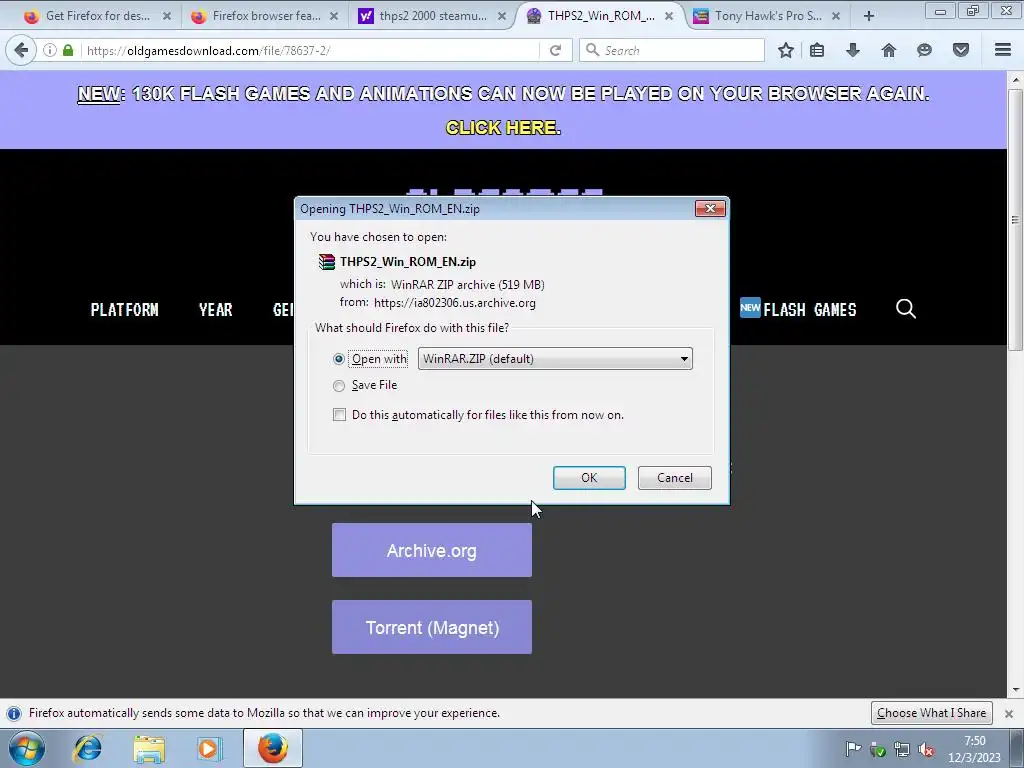The image size is (1024, 768).
Task: Close the 'Tony Hawk's Pro S...' tab
Action: pos(836,16)
